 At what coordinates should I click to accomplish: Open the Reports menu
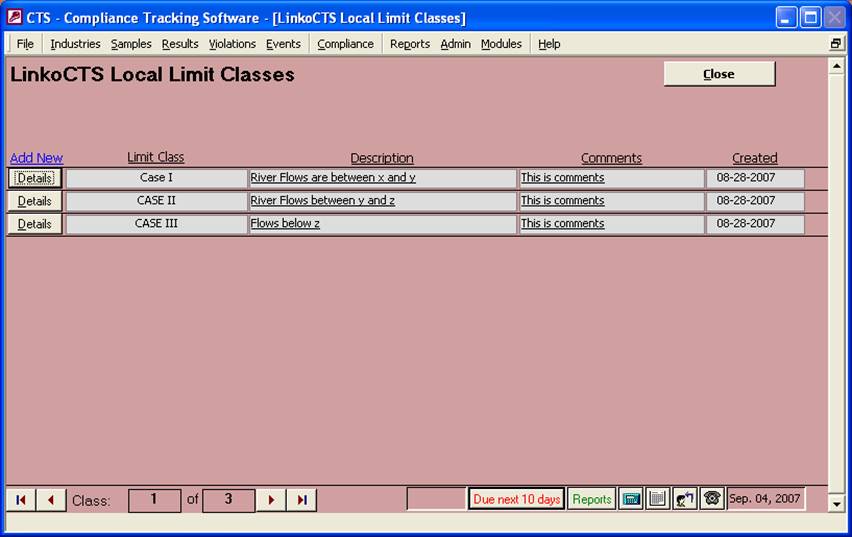point(410,44)
